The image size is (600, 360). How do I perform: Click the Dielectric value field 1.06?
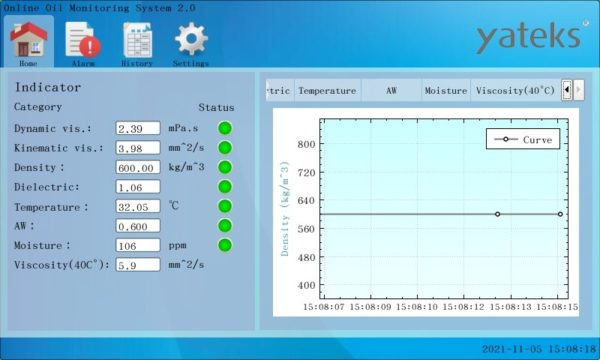[x=138, y=187]
